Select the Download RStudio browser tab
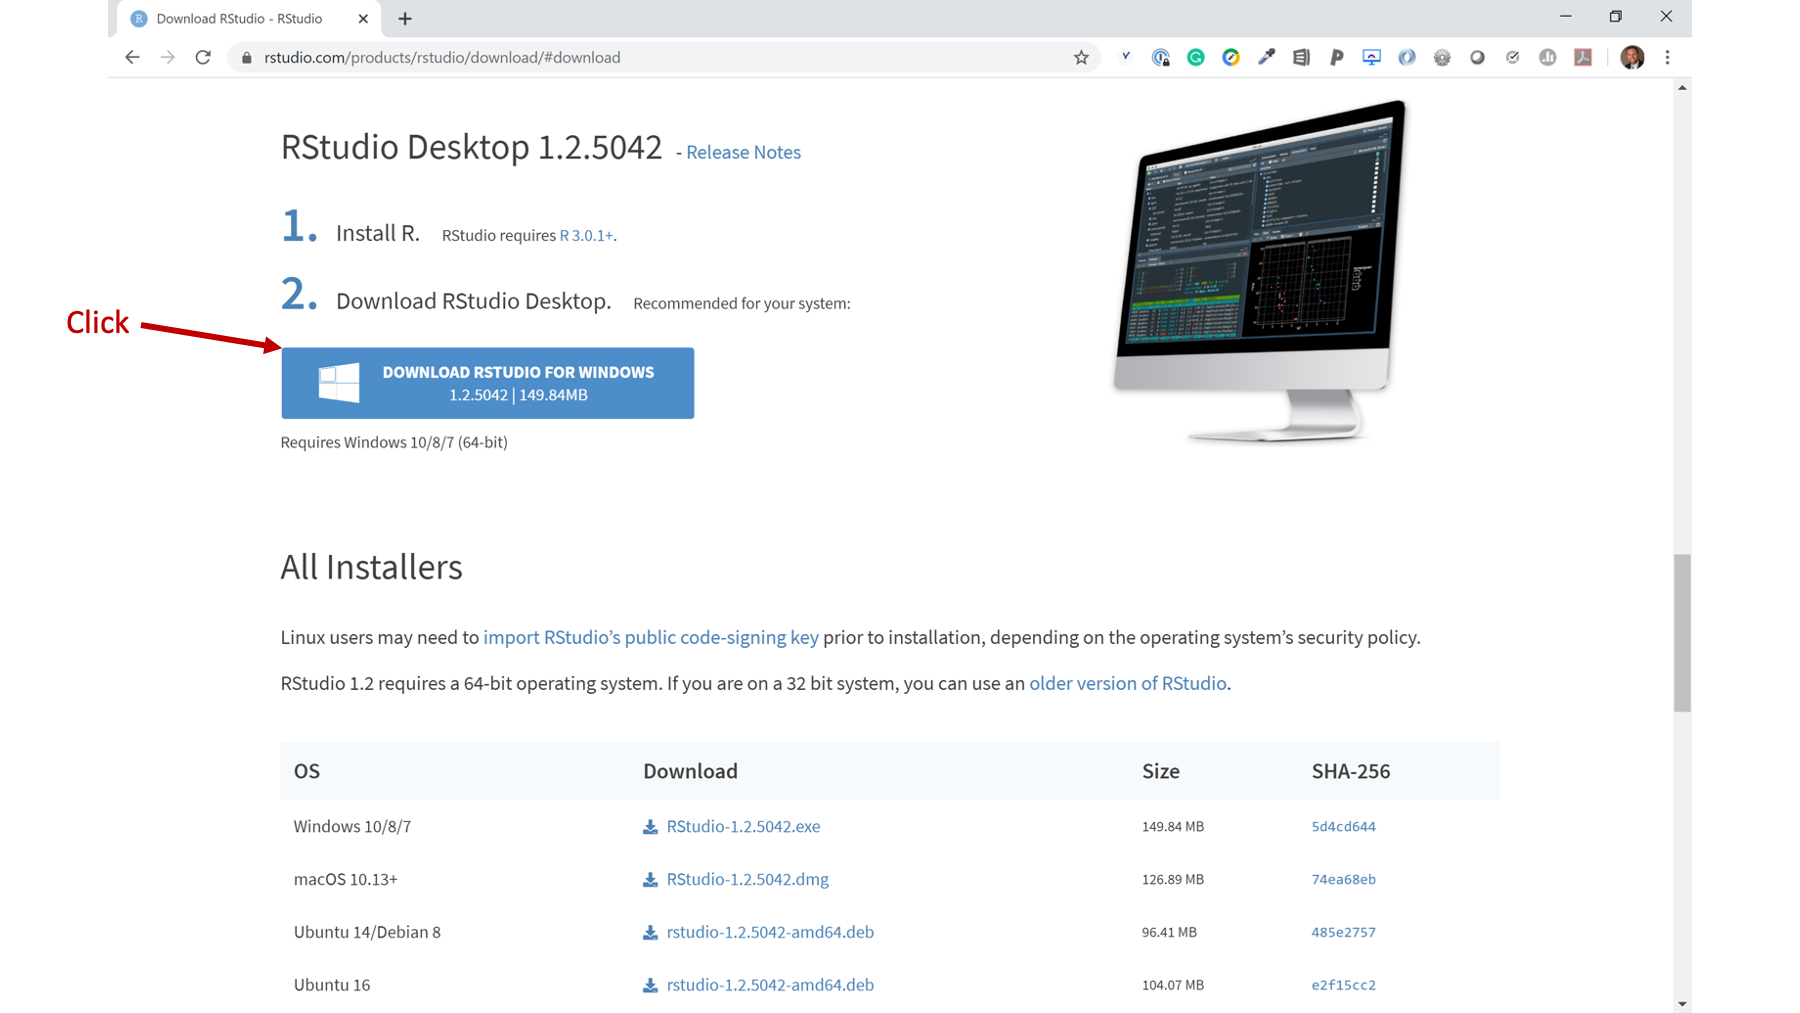The width and height of the screenshot is (1800, 1013). click(x=250, y=19)
